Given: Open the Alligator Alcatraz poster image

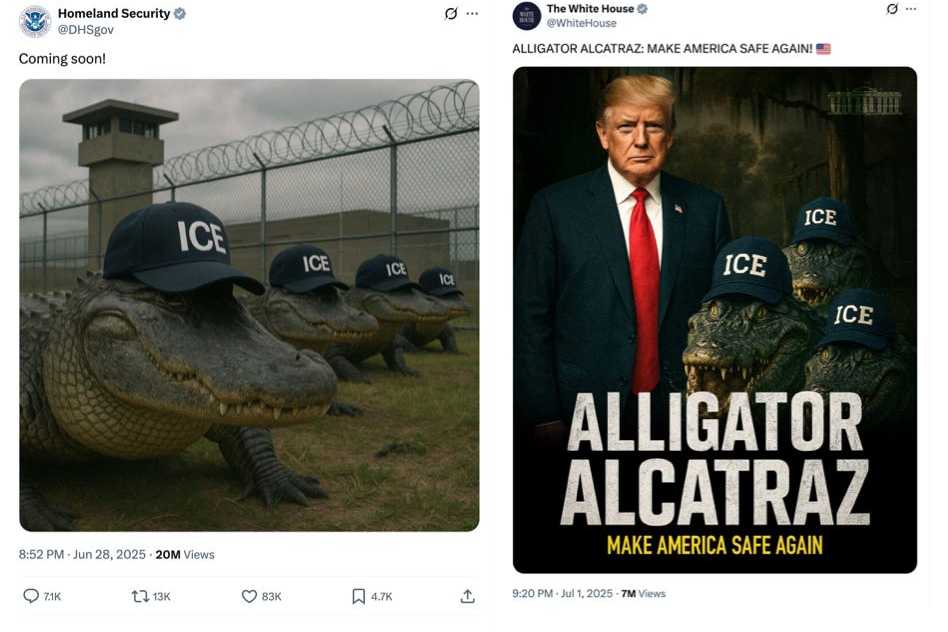Looking at the screenshot, I should [714, 320].
